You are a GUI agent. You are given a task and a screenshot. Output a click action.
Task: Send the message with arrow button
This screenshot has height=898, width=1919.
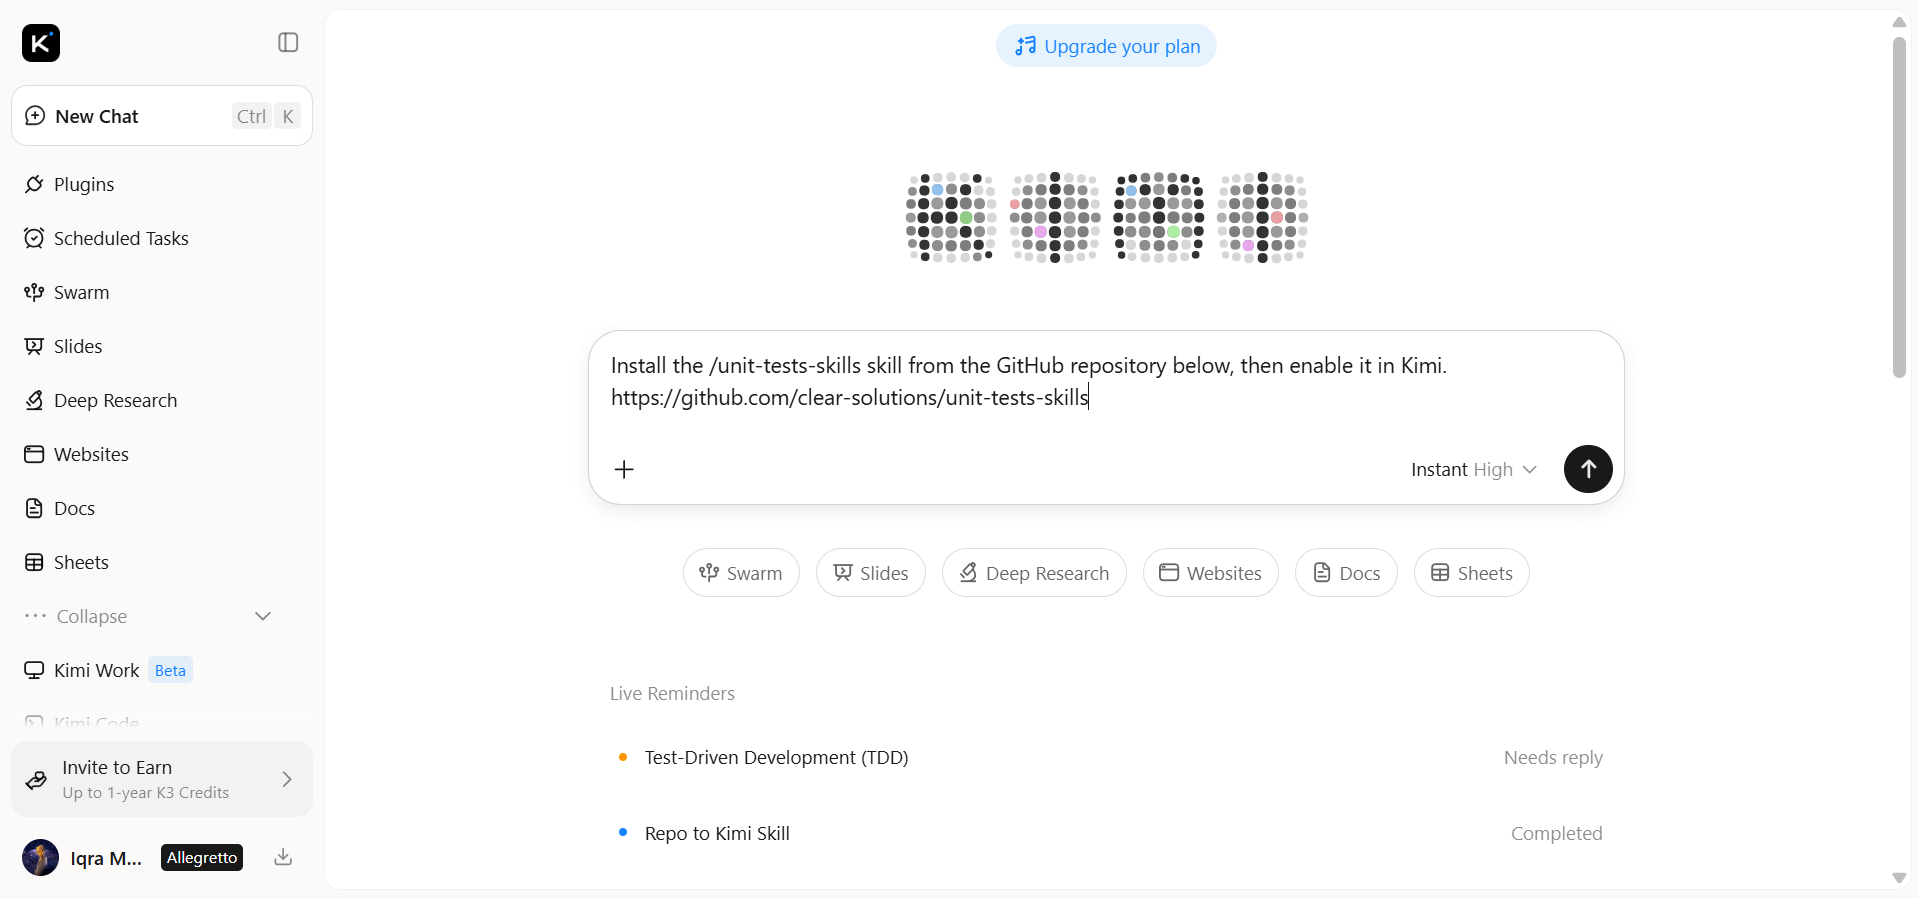point(1588,469)
